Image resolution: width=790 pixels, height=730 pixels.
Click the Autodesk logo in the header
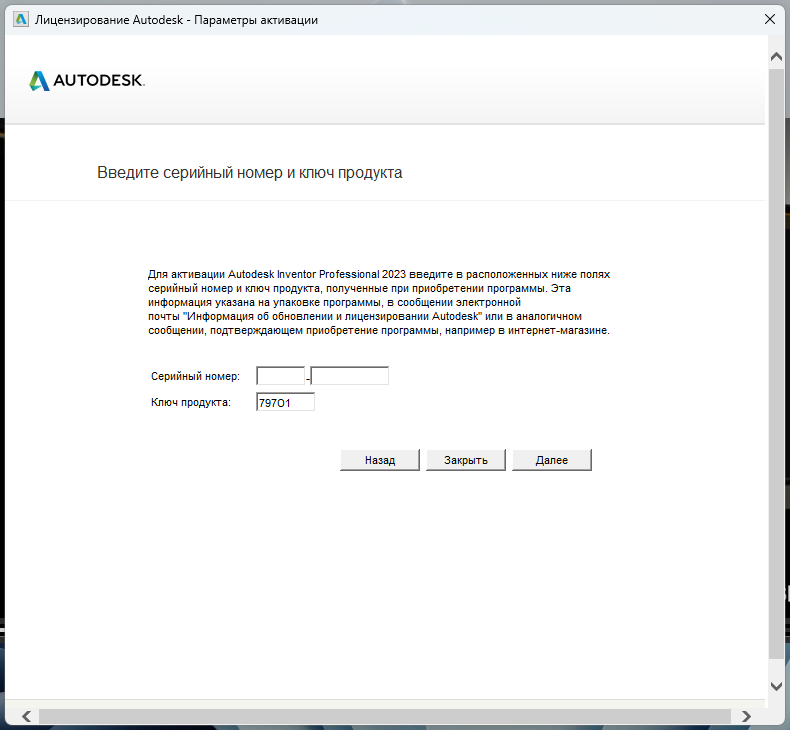[87, 81]
